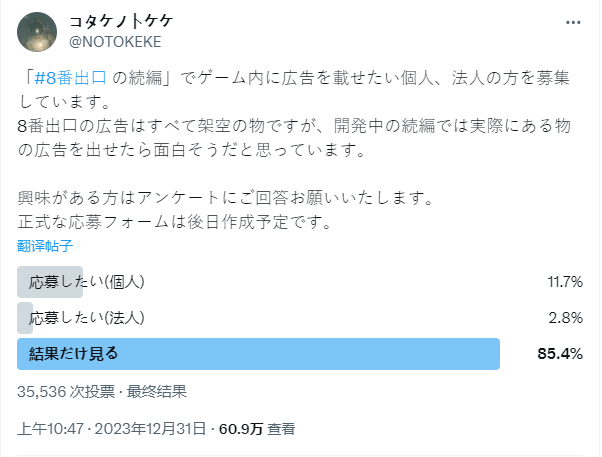
Task: Open the 上午10:47 post timestamp
Action: [x=50, y=429]
